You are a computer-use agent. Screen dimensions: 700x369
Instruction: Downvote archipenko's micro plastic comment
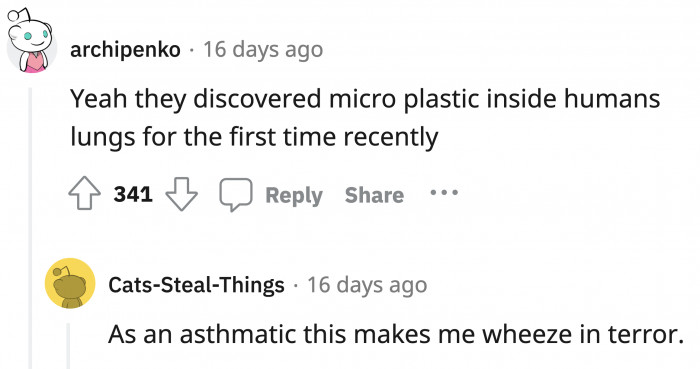click(182, 195)
